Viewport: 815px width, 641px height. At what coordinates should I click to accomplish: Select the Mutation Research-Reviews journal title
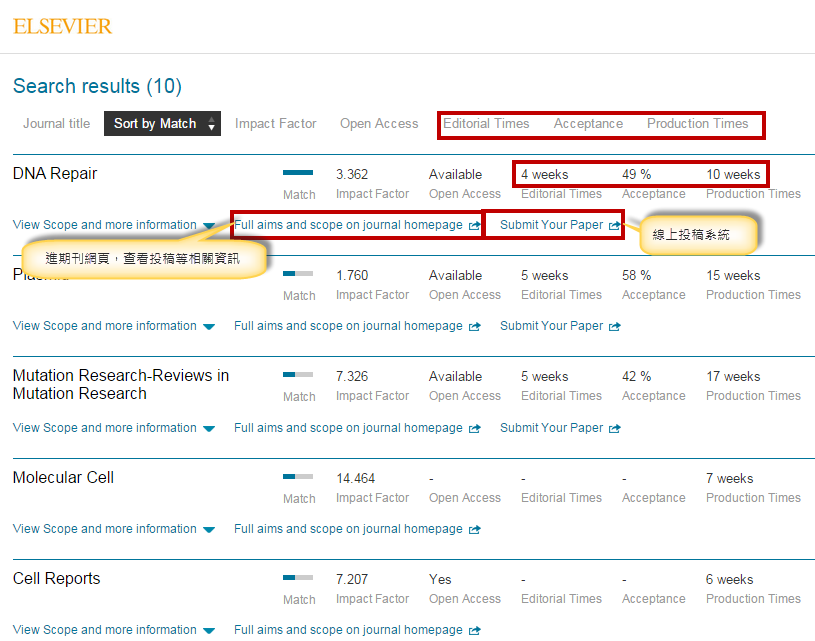click(121, 384)
